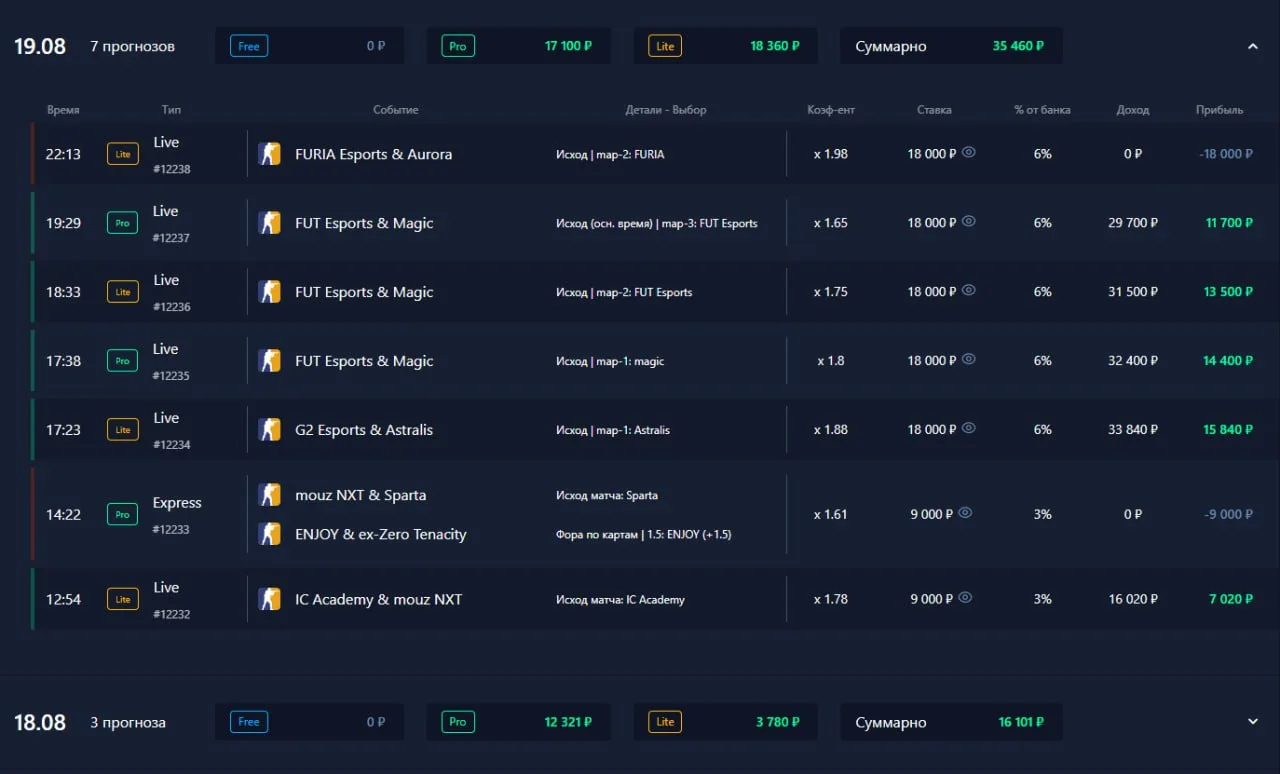1280x774 pixels.
Task: Select the Free summary box for 19.08
Action: point(310,46)
